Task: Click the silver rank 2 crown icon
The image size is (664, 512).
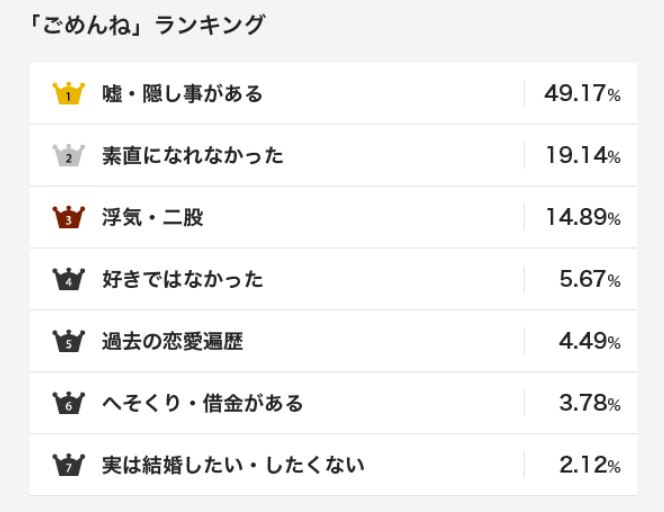Action: (x=68, y=156)
